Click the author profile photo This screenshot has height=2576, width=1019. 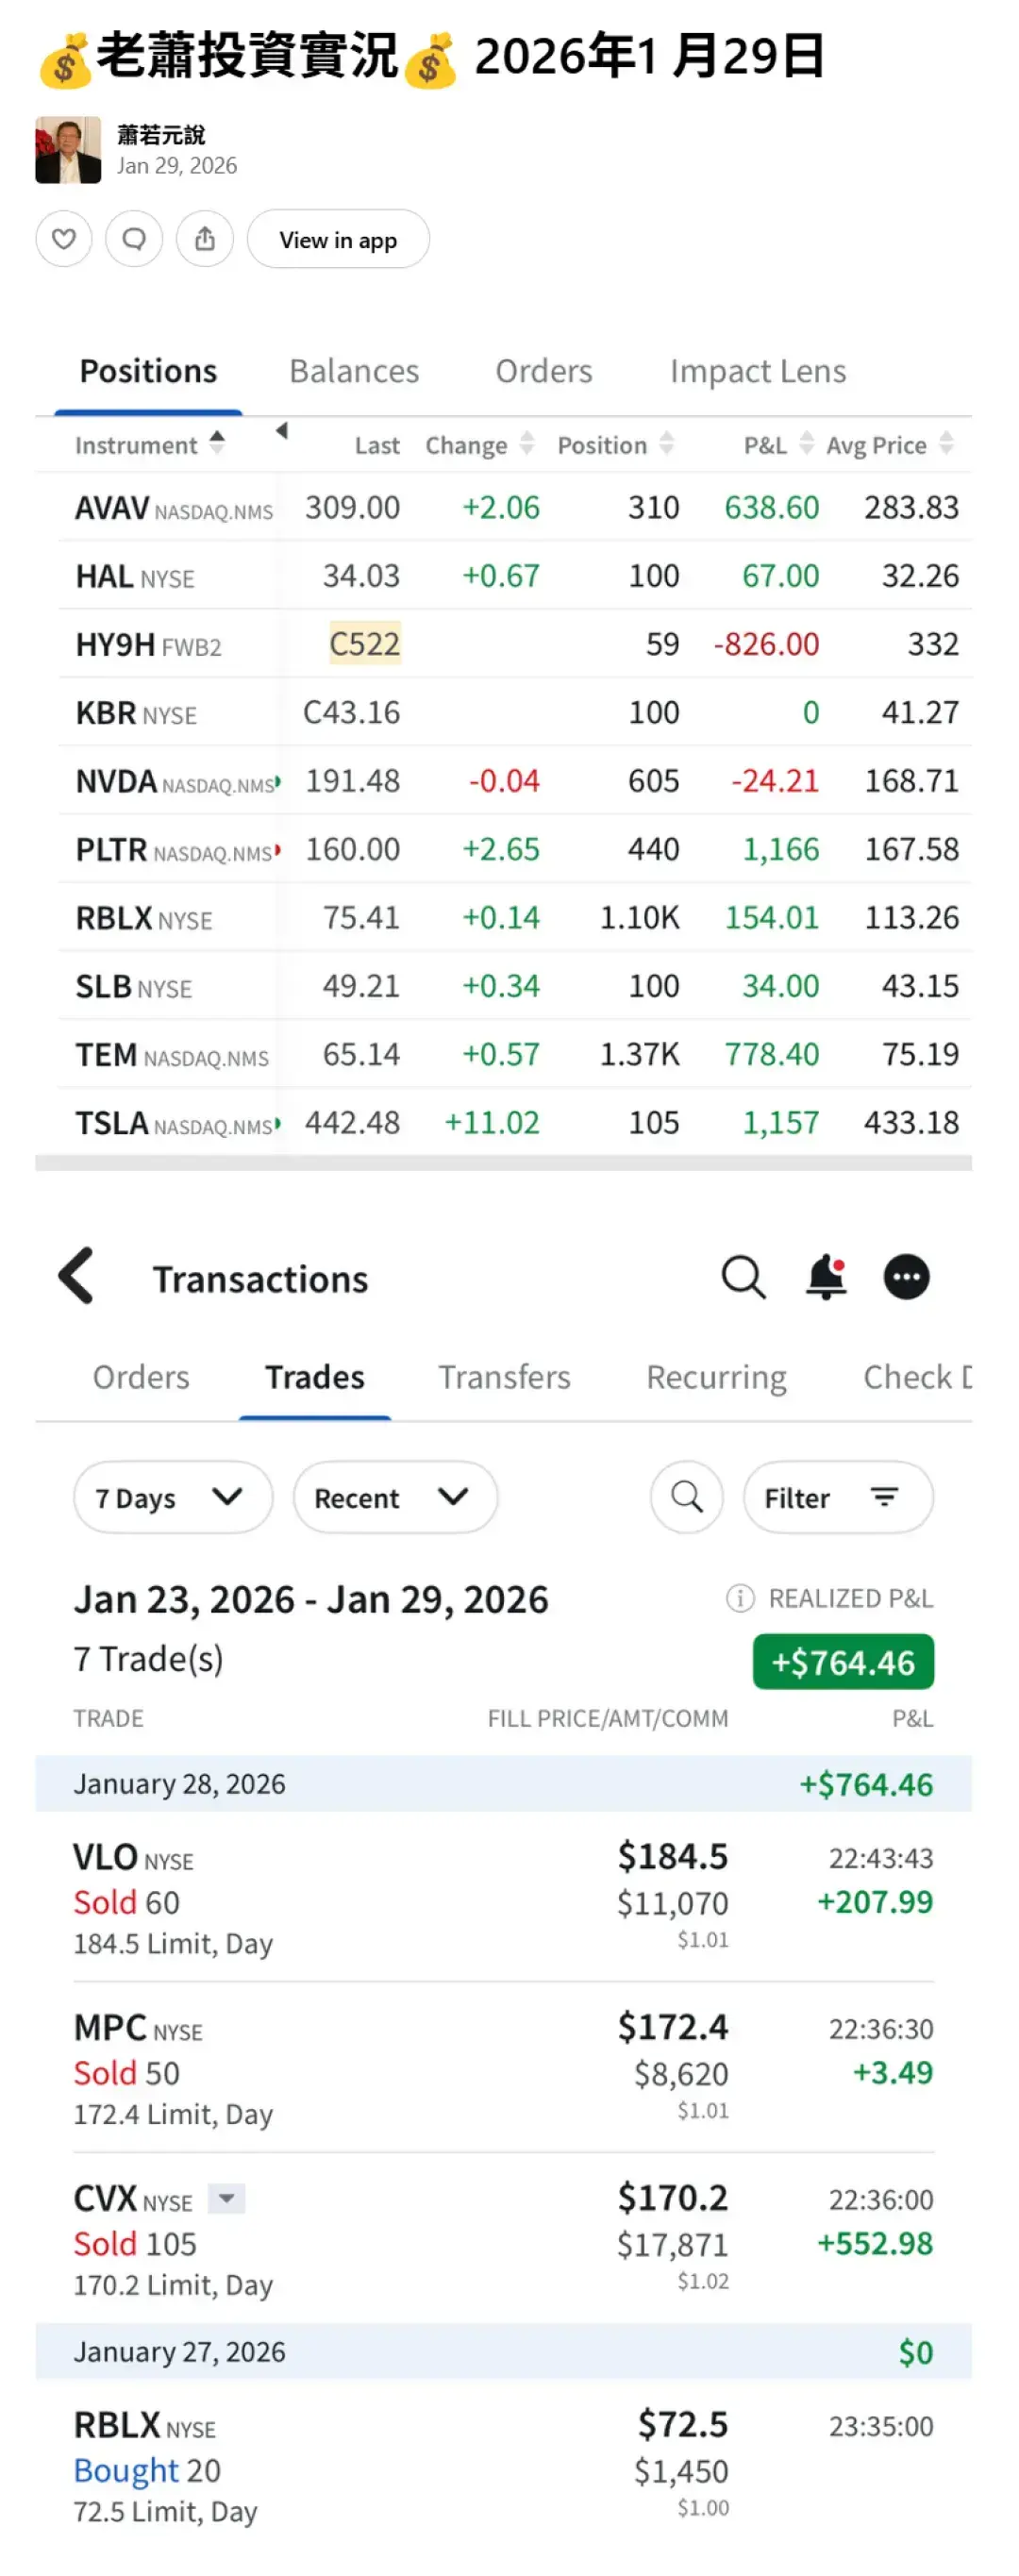68,150
